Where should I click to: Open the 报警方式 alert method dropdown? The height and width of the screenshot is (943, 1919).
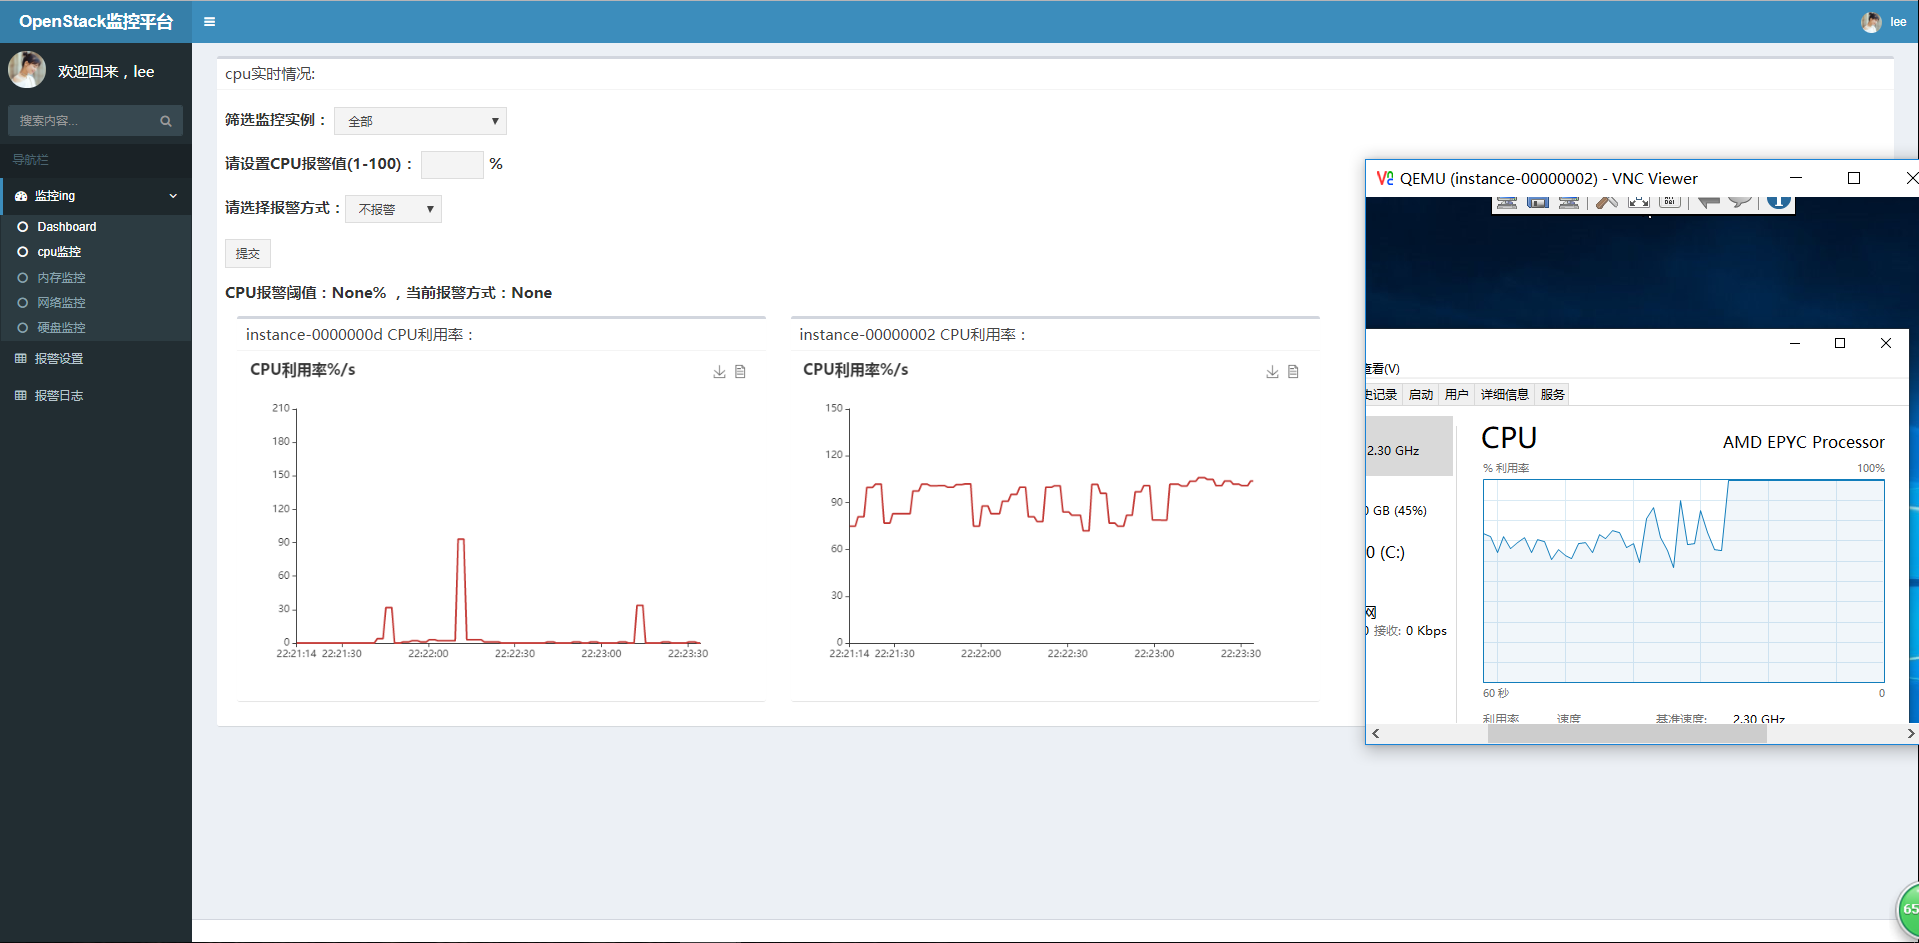pyautogui.click(x=392, y=208)
